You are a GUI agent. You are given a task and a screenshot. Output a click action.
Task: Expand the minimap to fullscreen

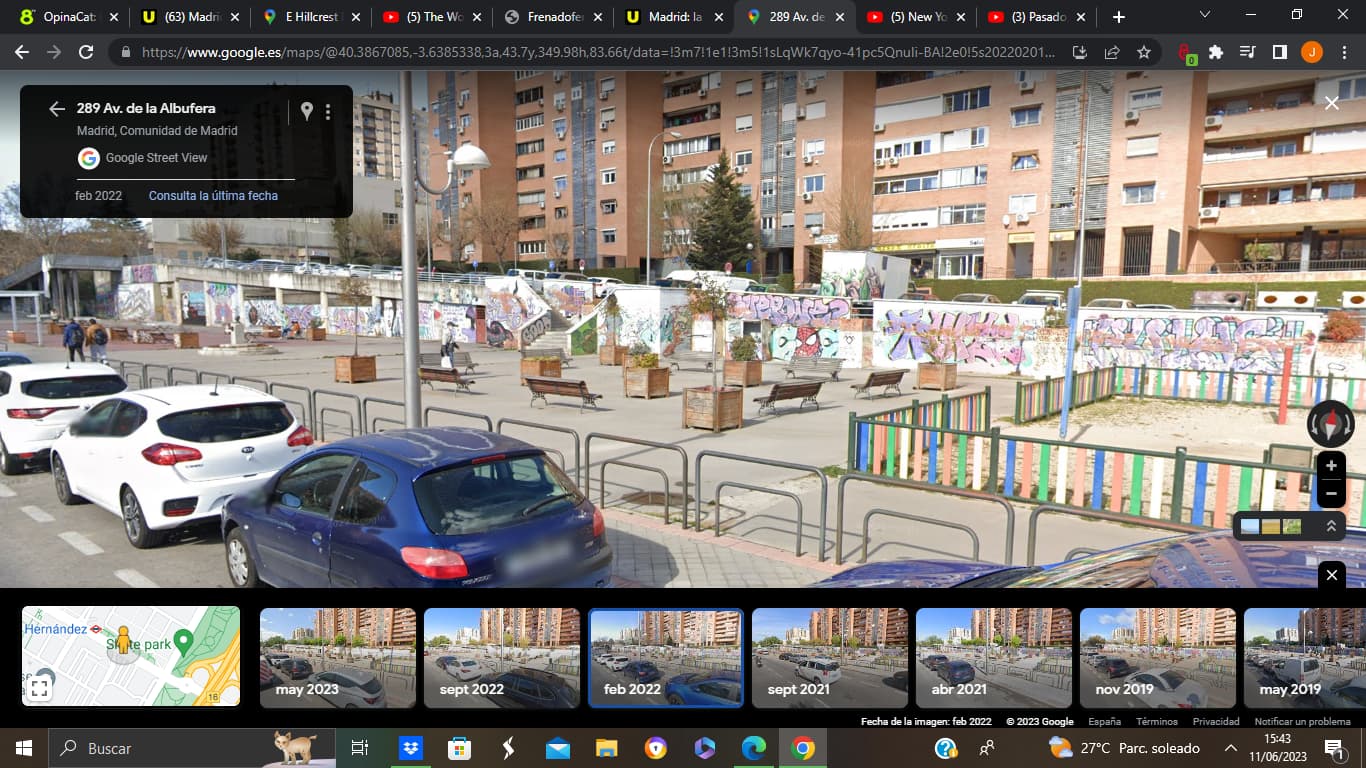click(39, 687)
